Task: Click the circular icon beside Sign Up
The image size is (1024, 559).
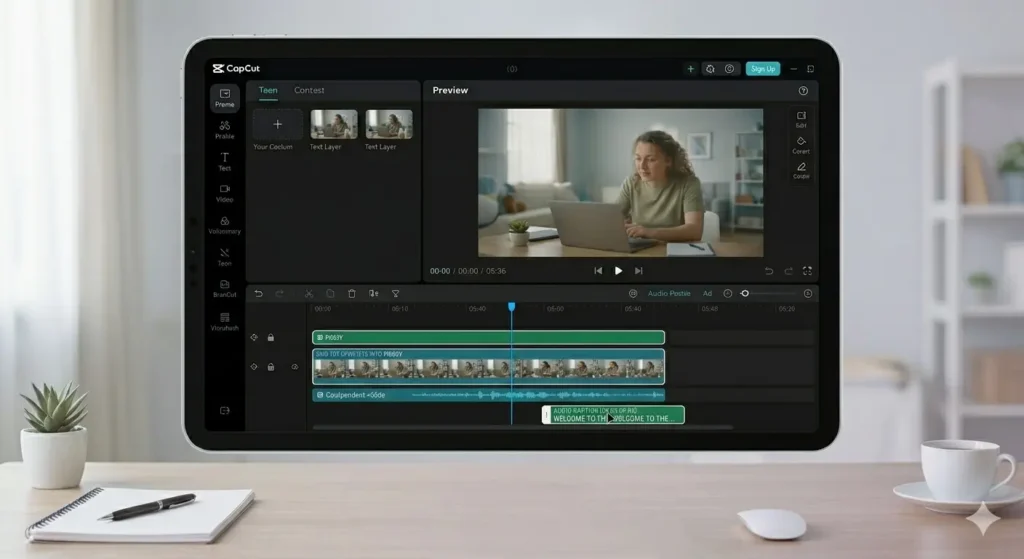Action: [x=729, y=69]
